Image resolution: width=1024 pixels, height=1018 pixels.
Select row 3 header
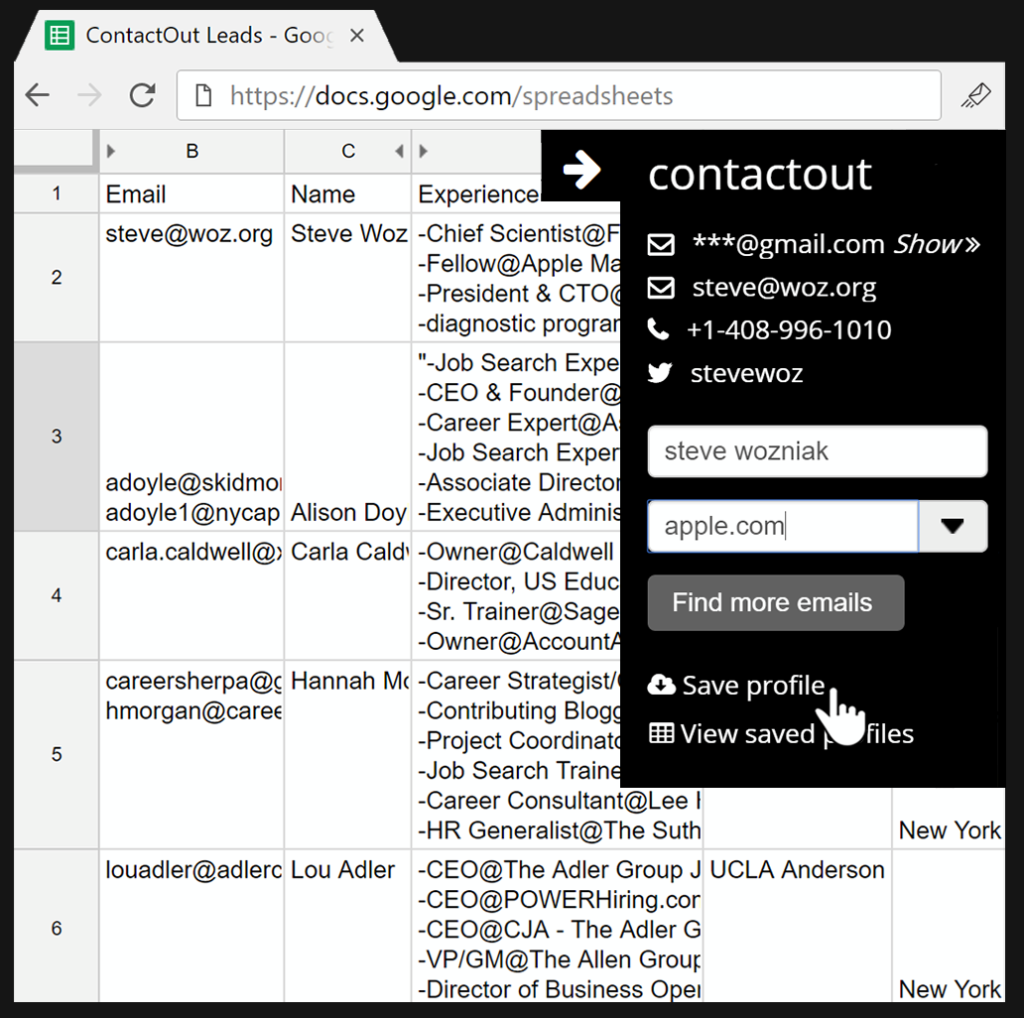(x=56, y=436)
